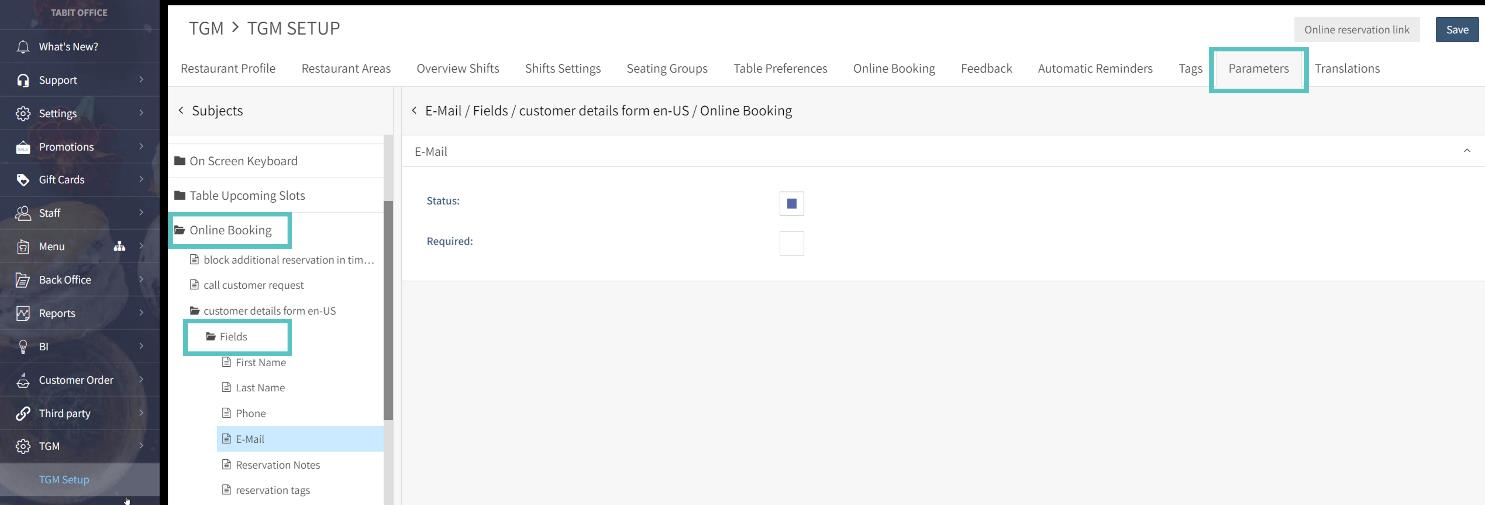Collapse the E-Mail section panel

(1467, 151)
